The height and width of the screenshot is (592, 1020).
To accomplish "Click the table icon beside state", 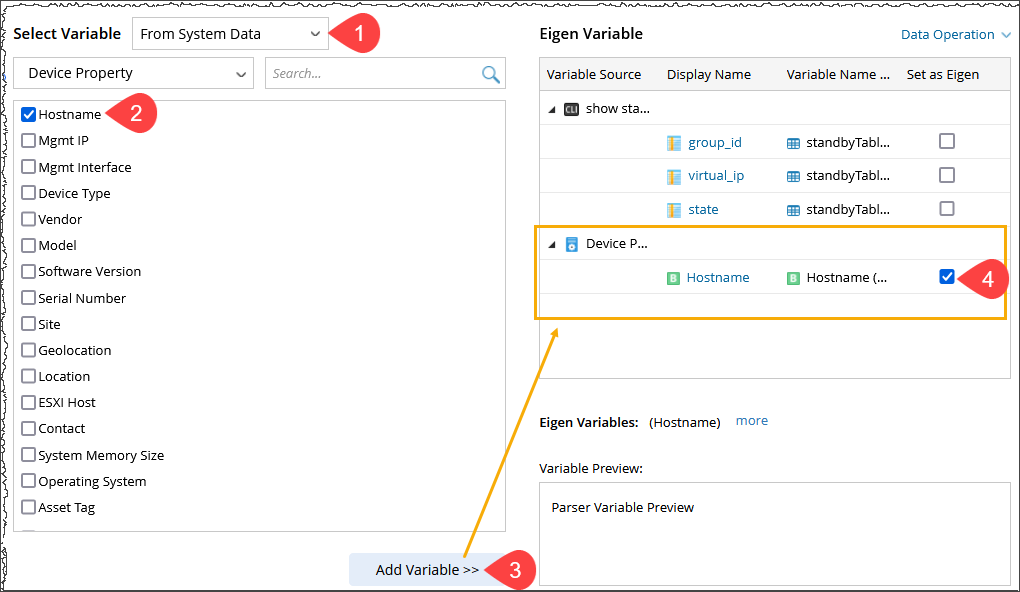I will point(674,210).
